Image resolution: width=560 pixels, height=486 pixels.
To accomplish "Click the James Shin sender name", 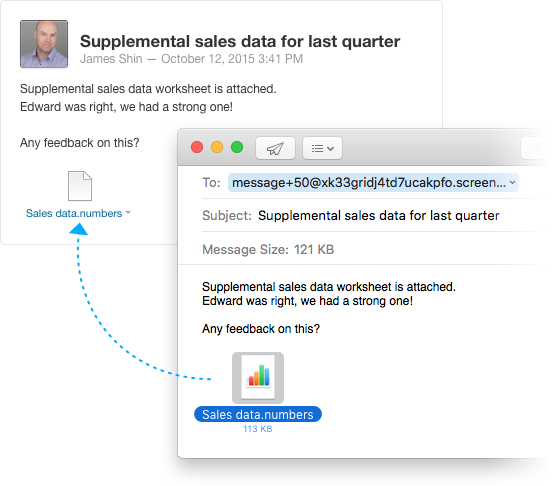I will click(111, 59).
